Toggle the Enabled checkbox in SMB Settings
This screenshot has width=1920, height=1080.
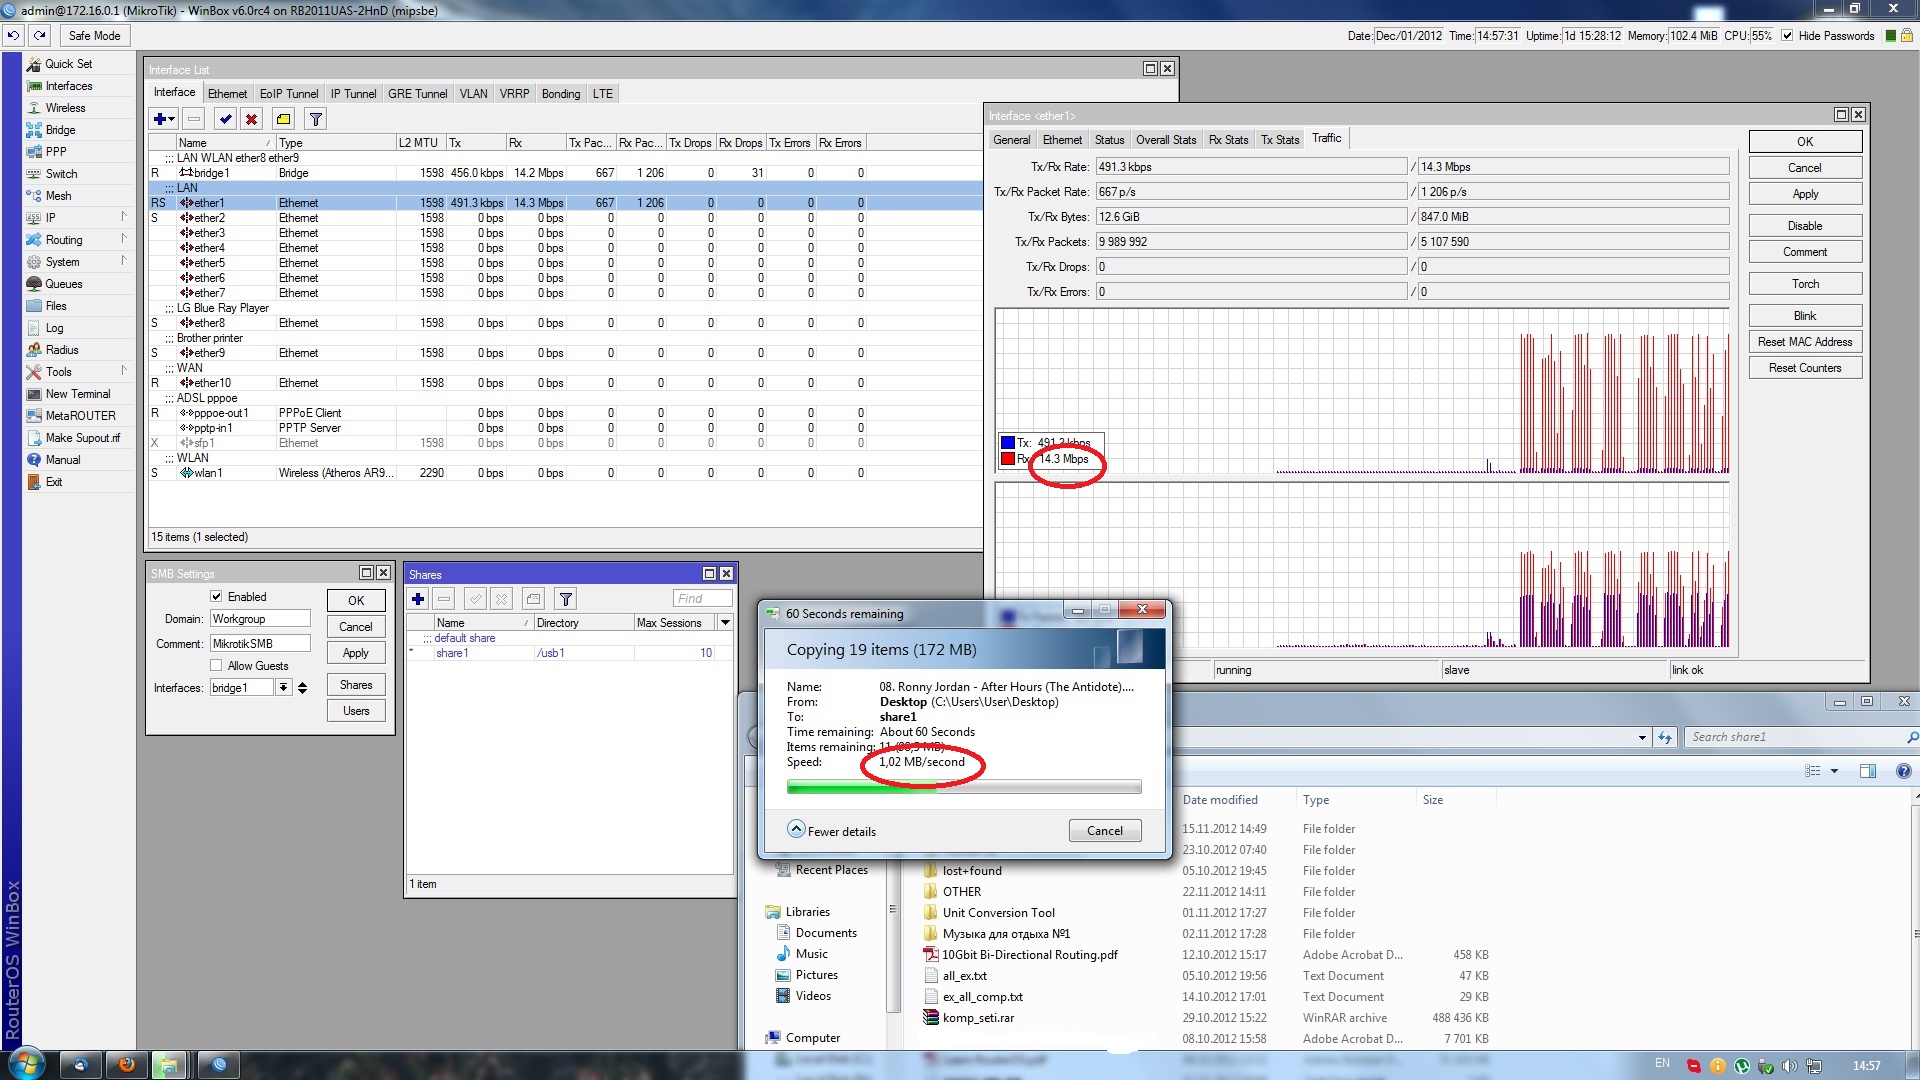[216, 597]
